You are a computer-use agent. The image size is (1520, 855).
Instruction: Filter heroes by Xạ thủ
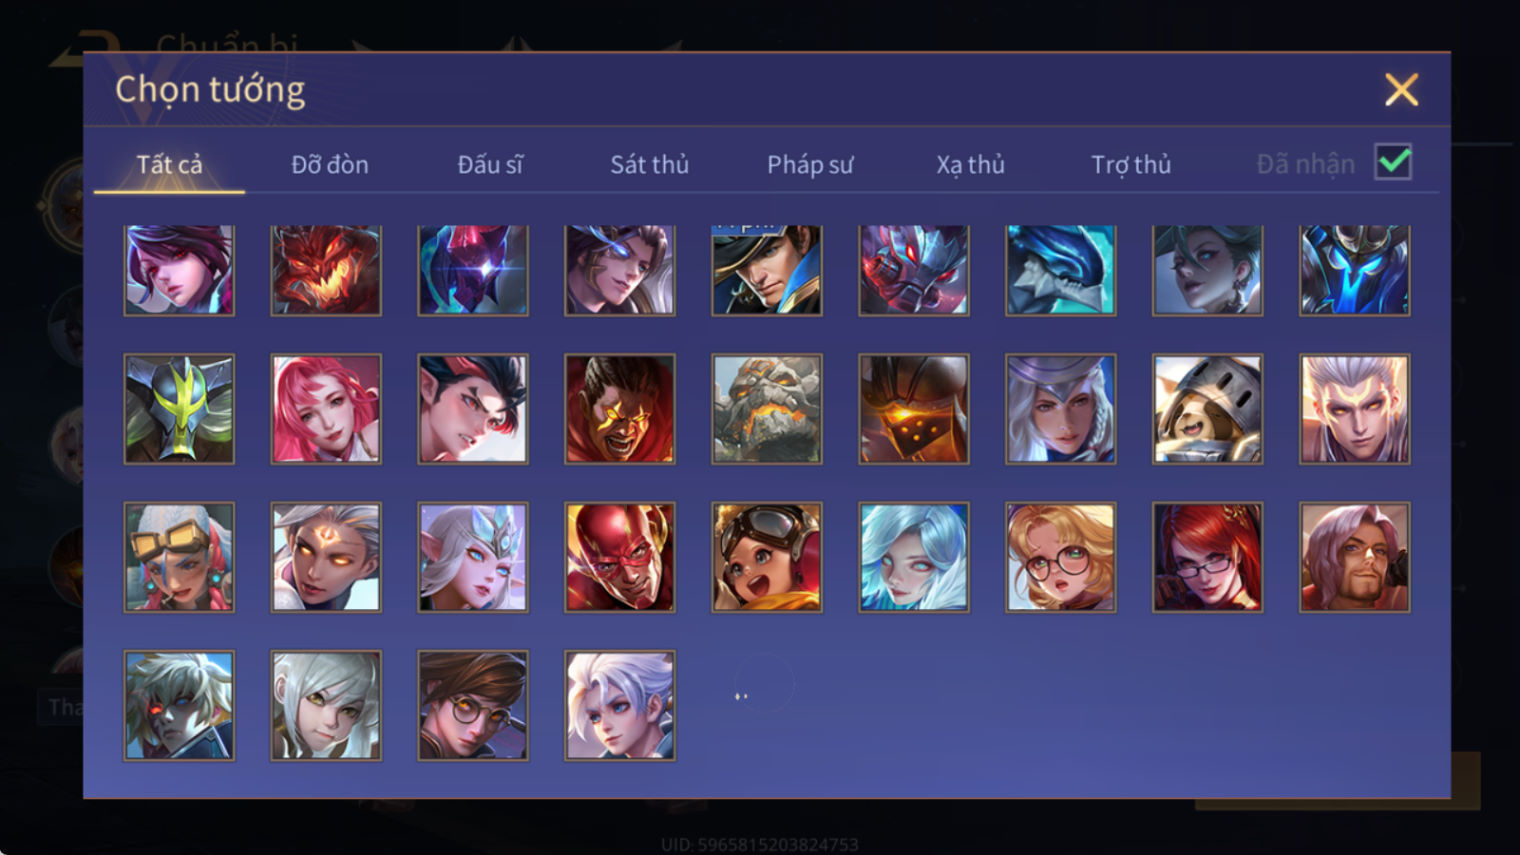coord(970,164)
